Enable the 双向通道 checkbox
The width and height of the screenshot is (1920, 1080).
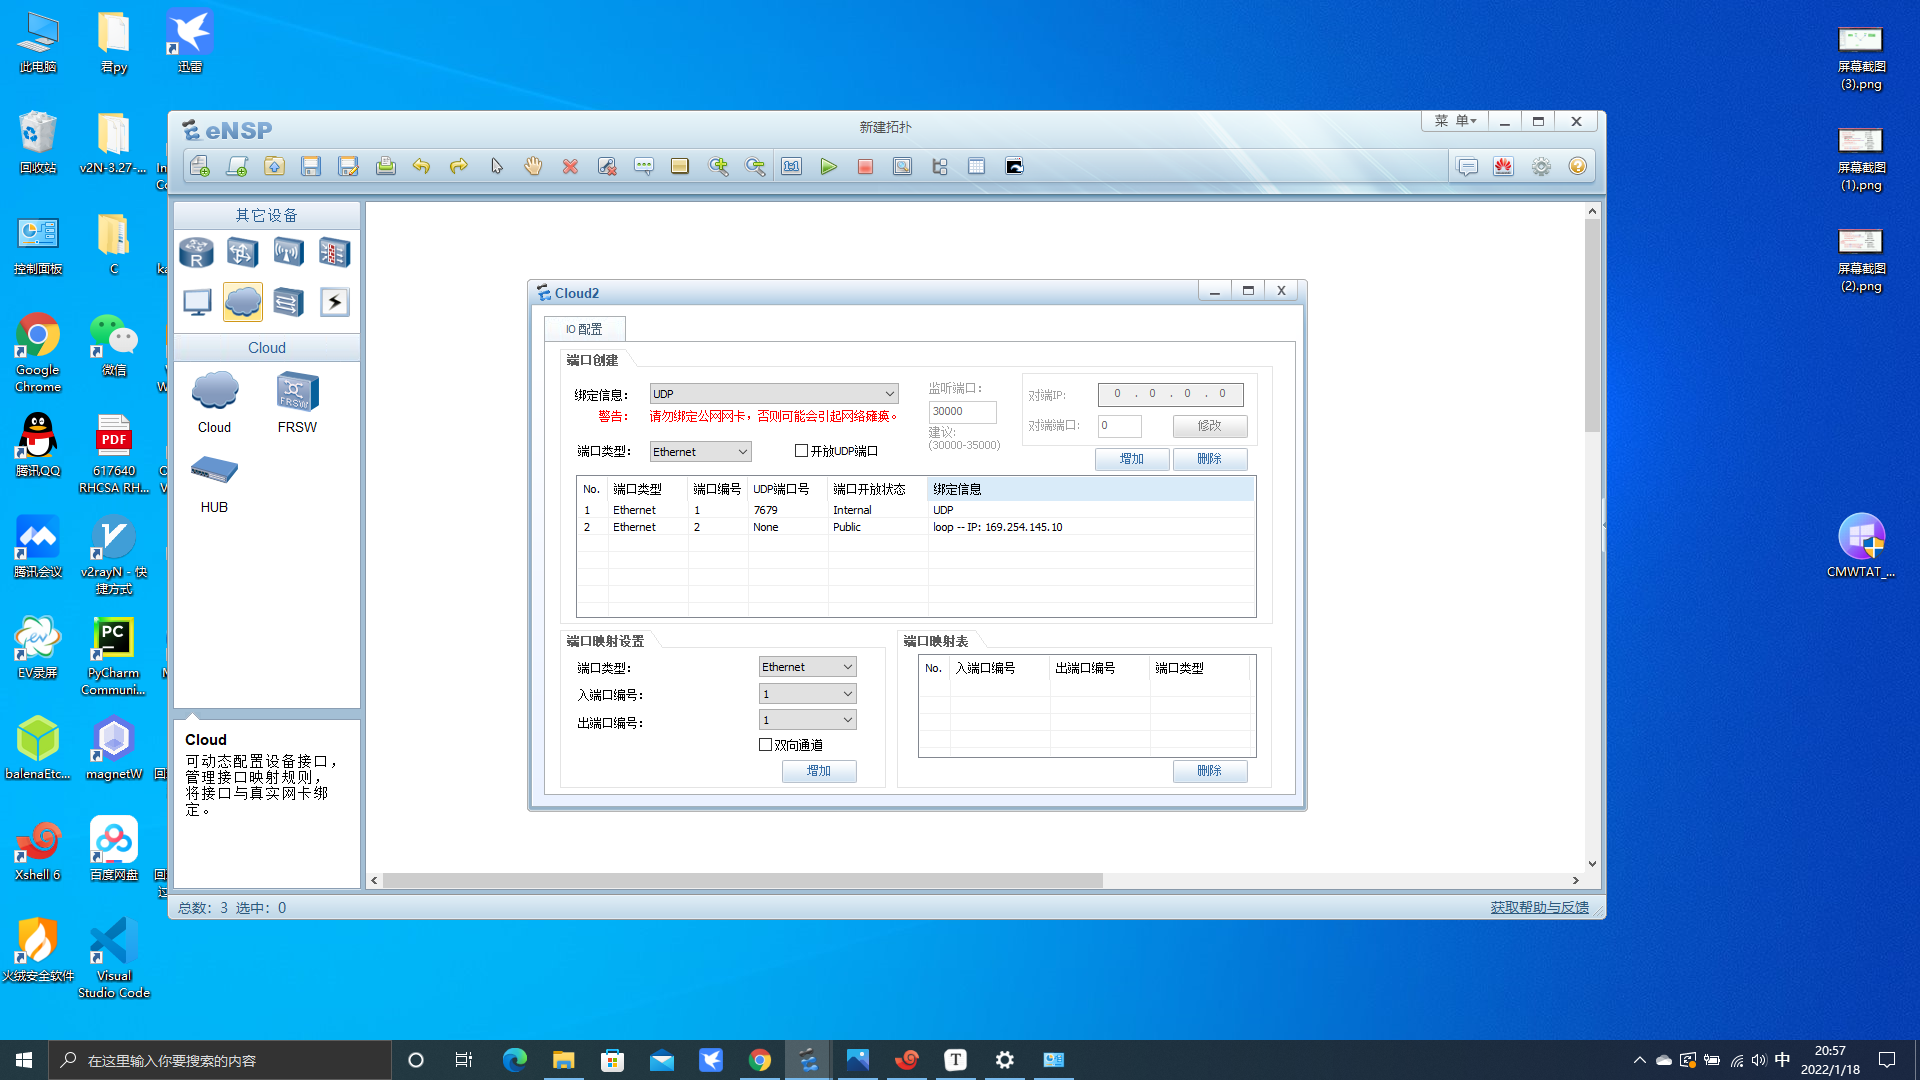point(765,745)
